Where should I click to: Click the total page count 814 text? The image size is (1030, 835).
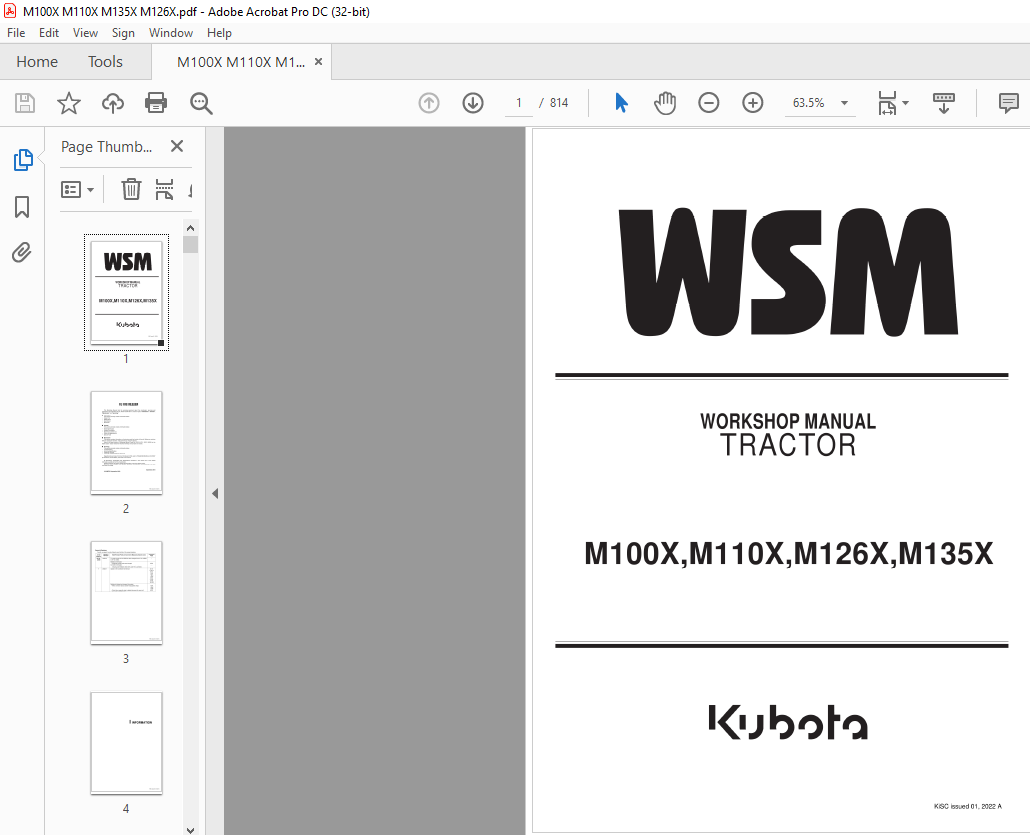tap(559, 102)
